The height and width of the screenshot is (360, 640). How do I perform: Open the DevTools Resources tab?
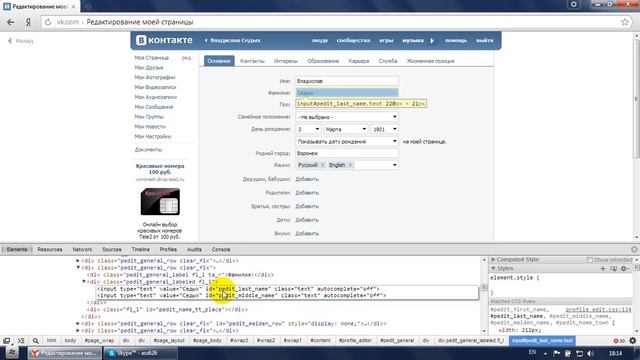50,249
